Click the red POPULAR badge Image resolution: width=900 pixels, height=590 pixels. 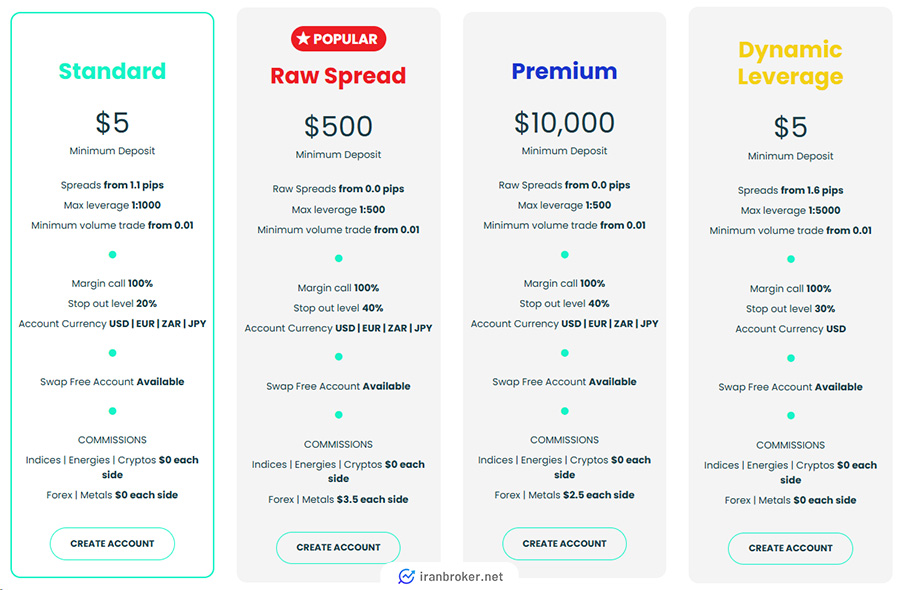[x=338, y=38]
